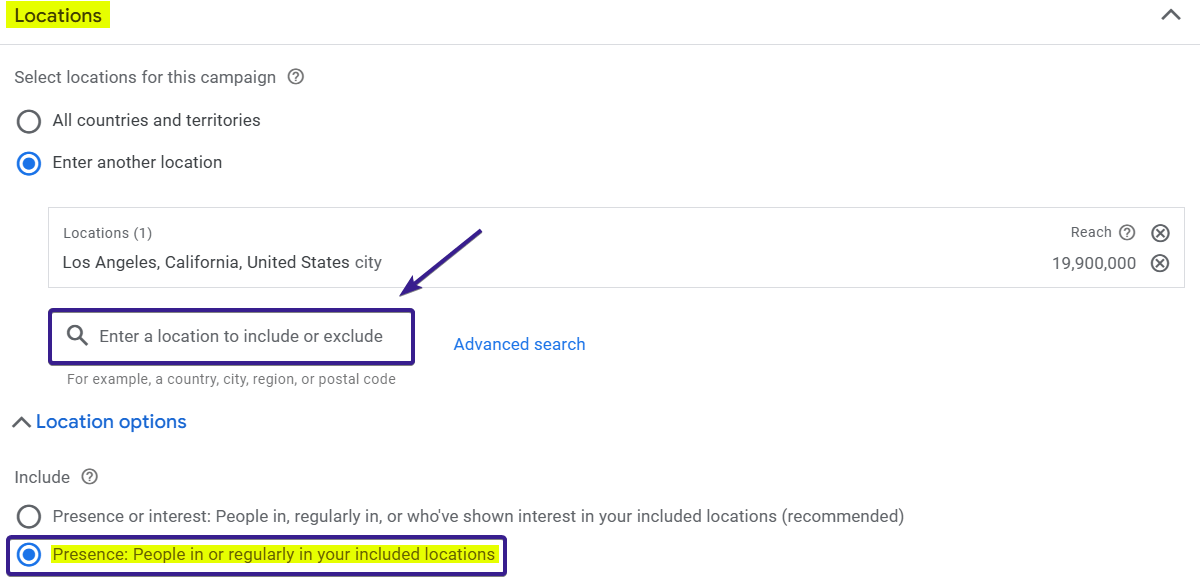This screenshot has height=584, width=1200.
Task: Click the 19,900,000 reach value
Action: tap(1093, 264)
